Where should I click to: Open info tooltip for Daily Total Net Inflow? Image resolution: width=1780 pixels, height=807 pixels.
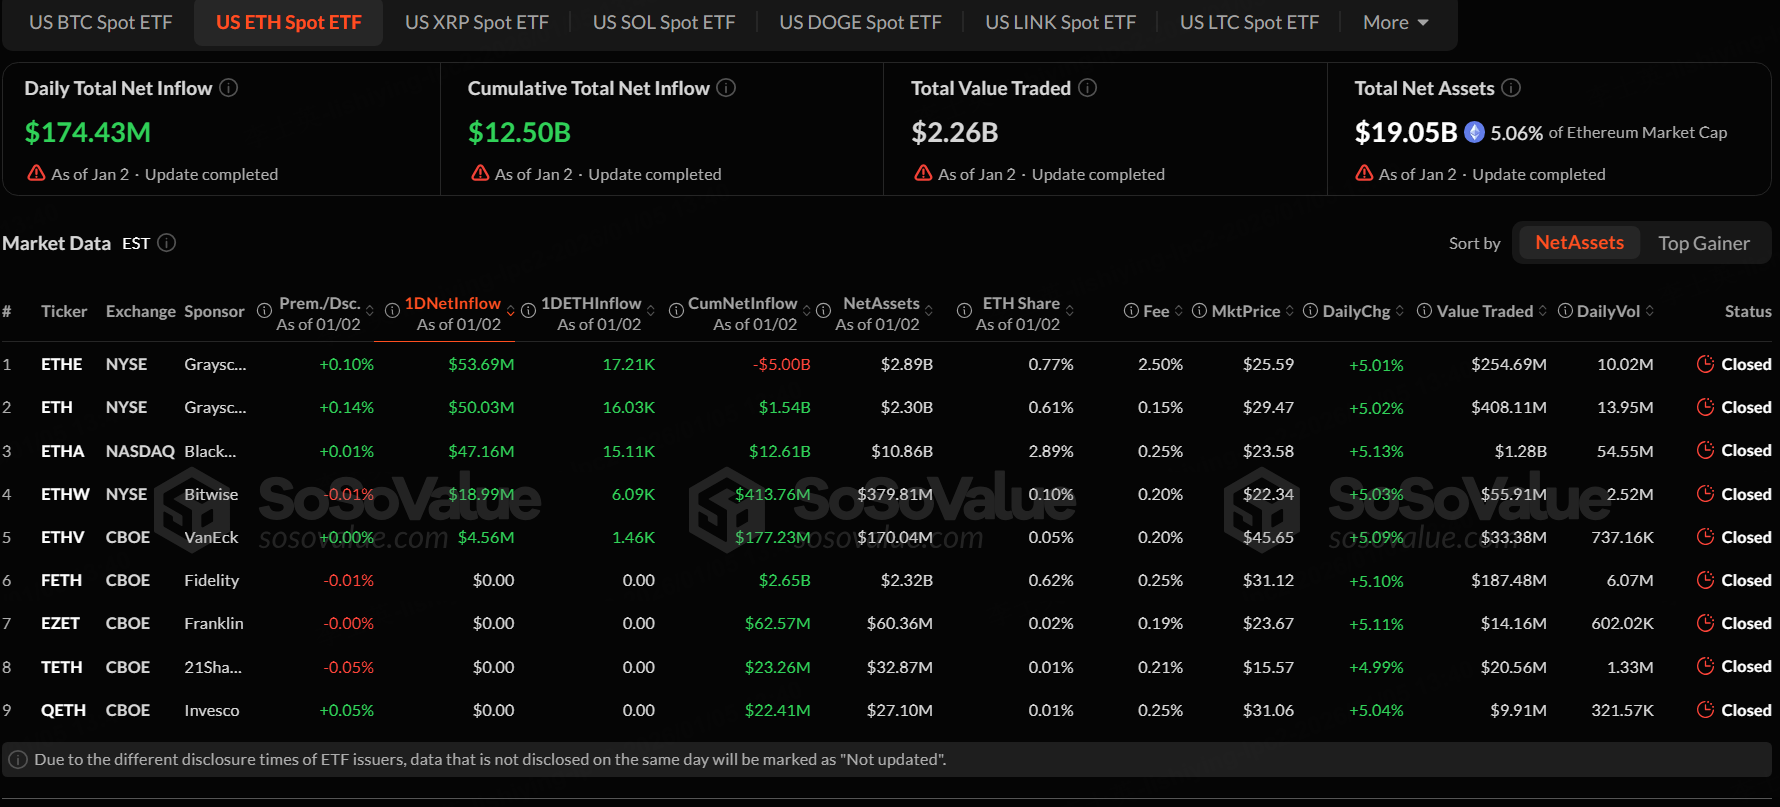[x=229, y=88]
